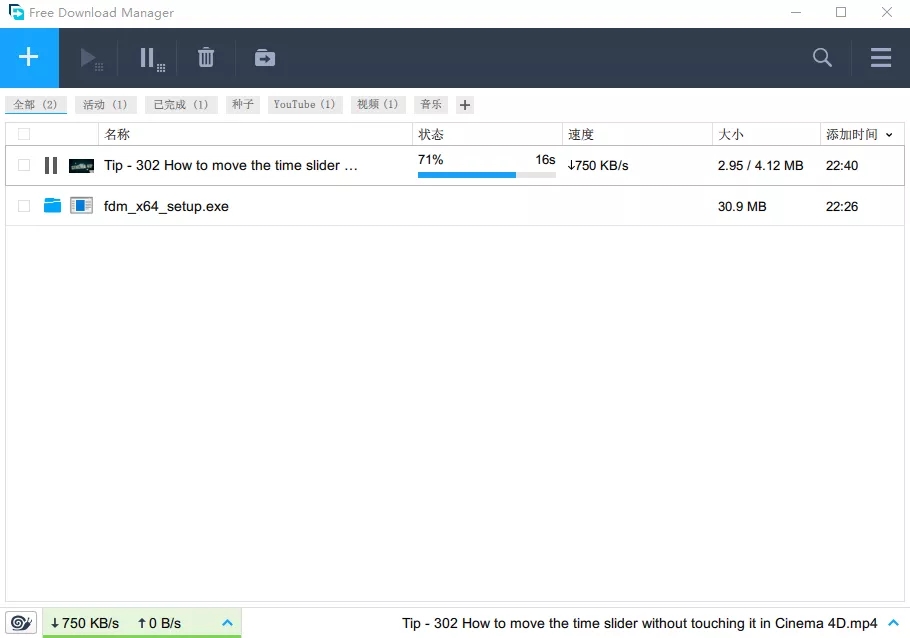Switch to the 种子 tab
This screenshot has width=910, height=638.
(x=243, y=104)
